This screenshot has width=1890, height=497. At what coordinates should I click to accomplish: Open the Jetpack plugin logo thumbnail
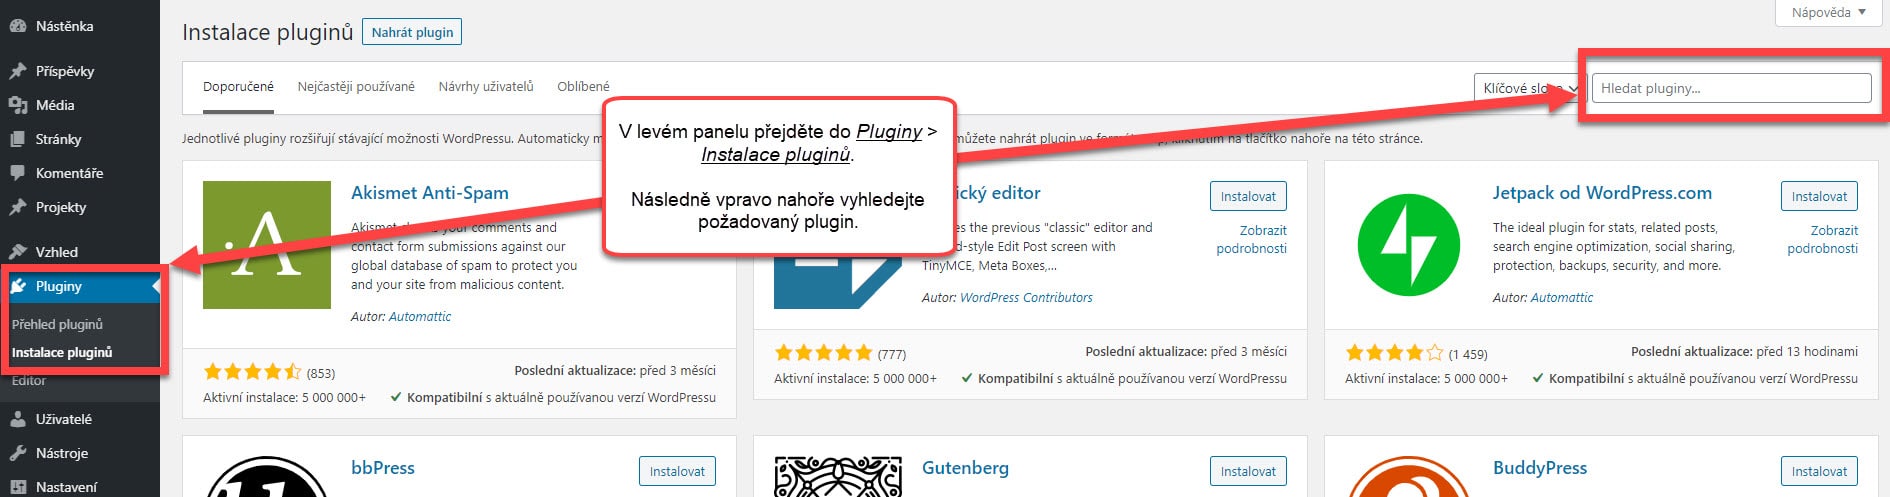point(1409,245)
